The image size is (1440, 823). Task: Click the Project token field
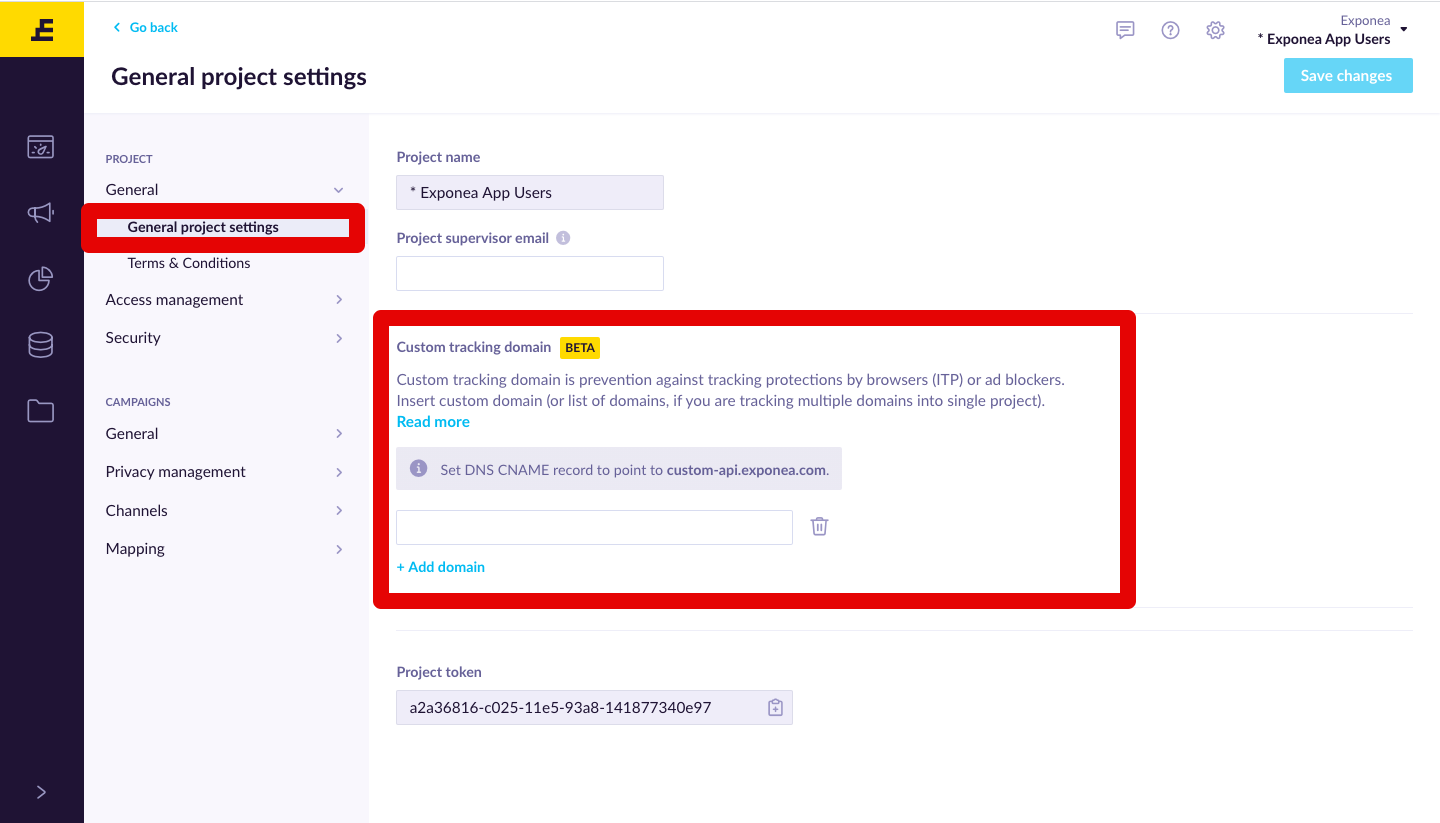coord(594,708)
